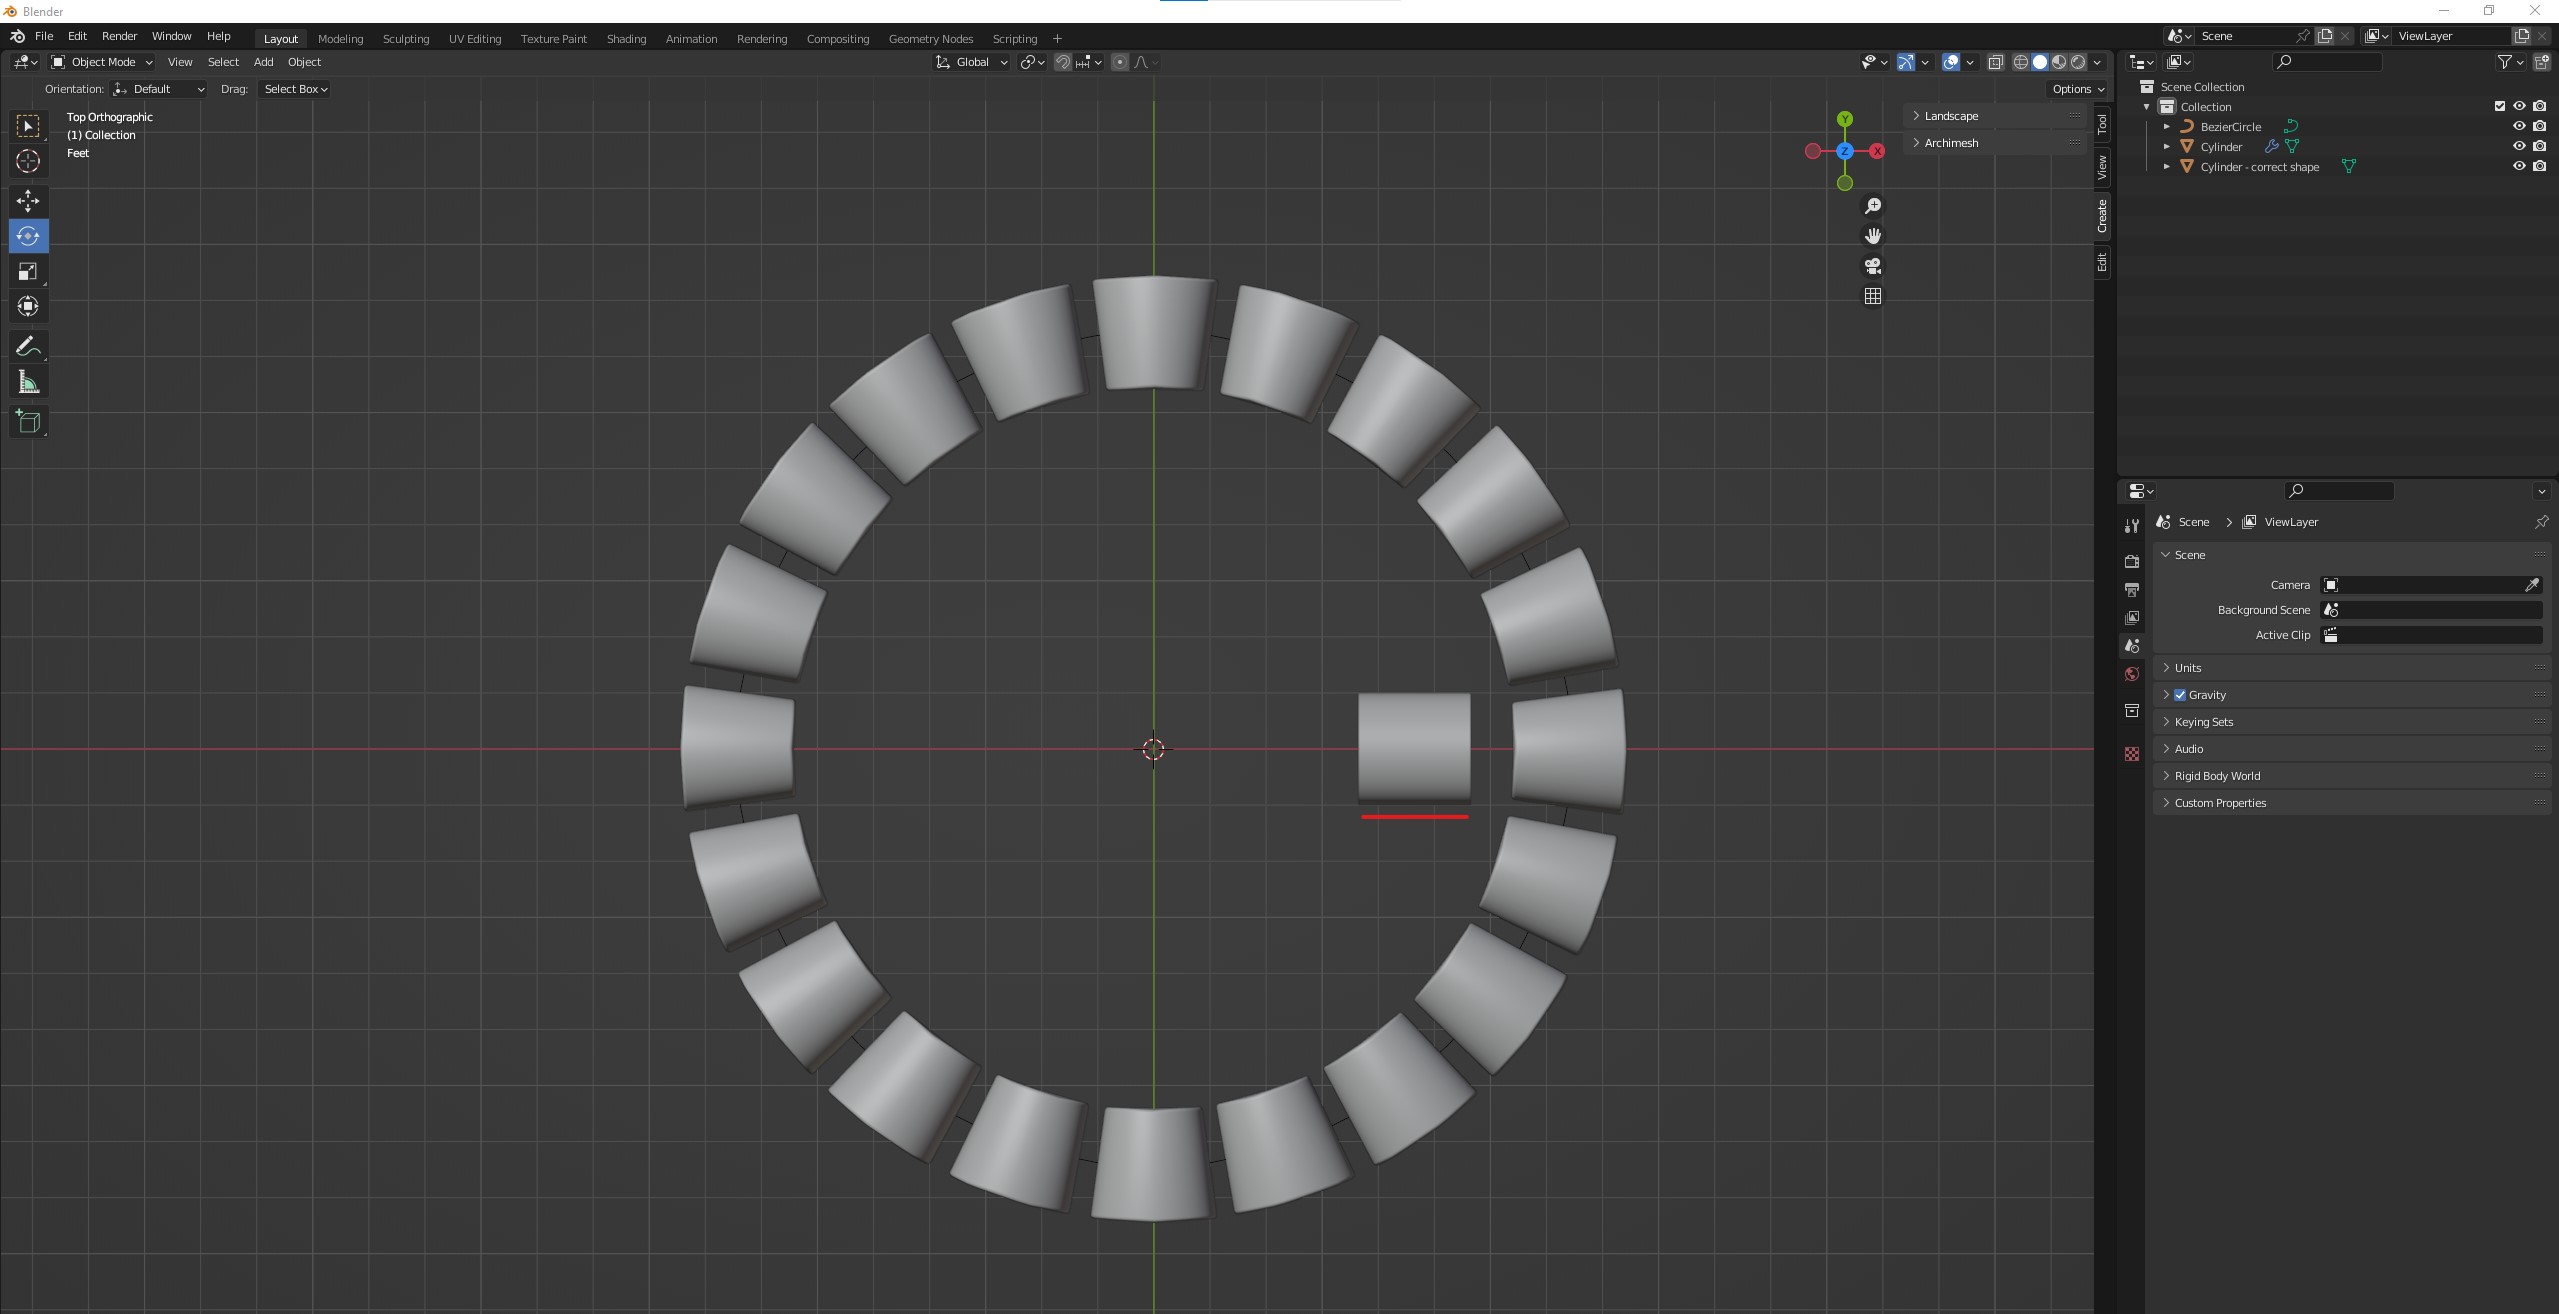
Task: Open Scene properties tab in the Properties editor
Action: point(2131,645)
